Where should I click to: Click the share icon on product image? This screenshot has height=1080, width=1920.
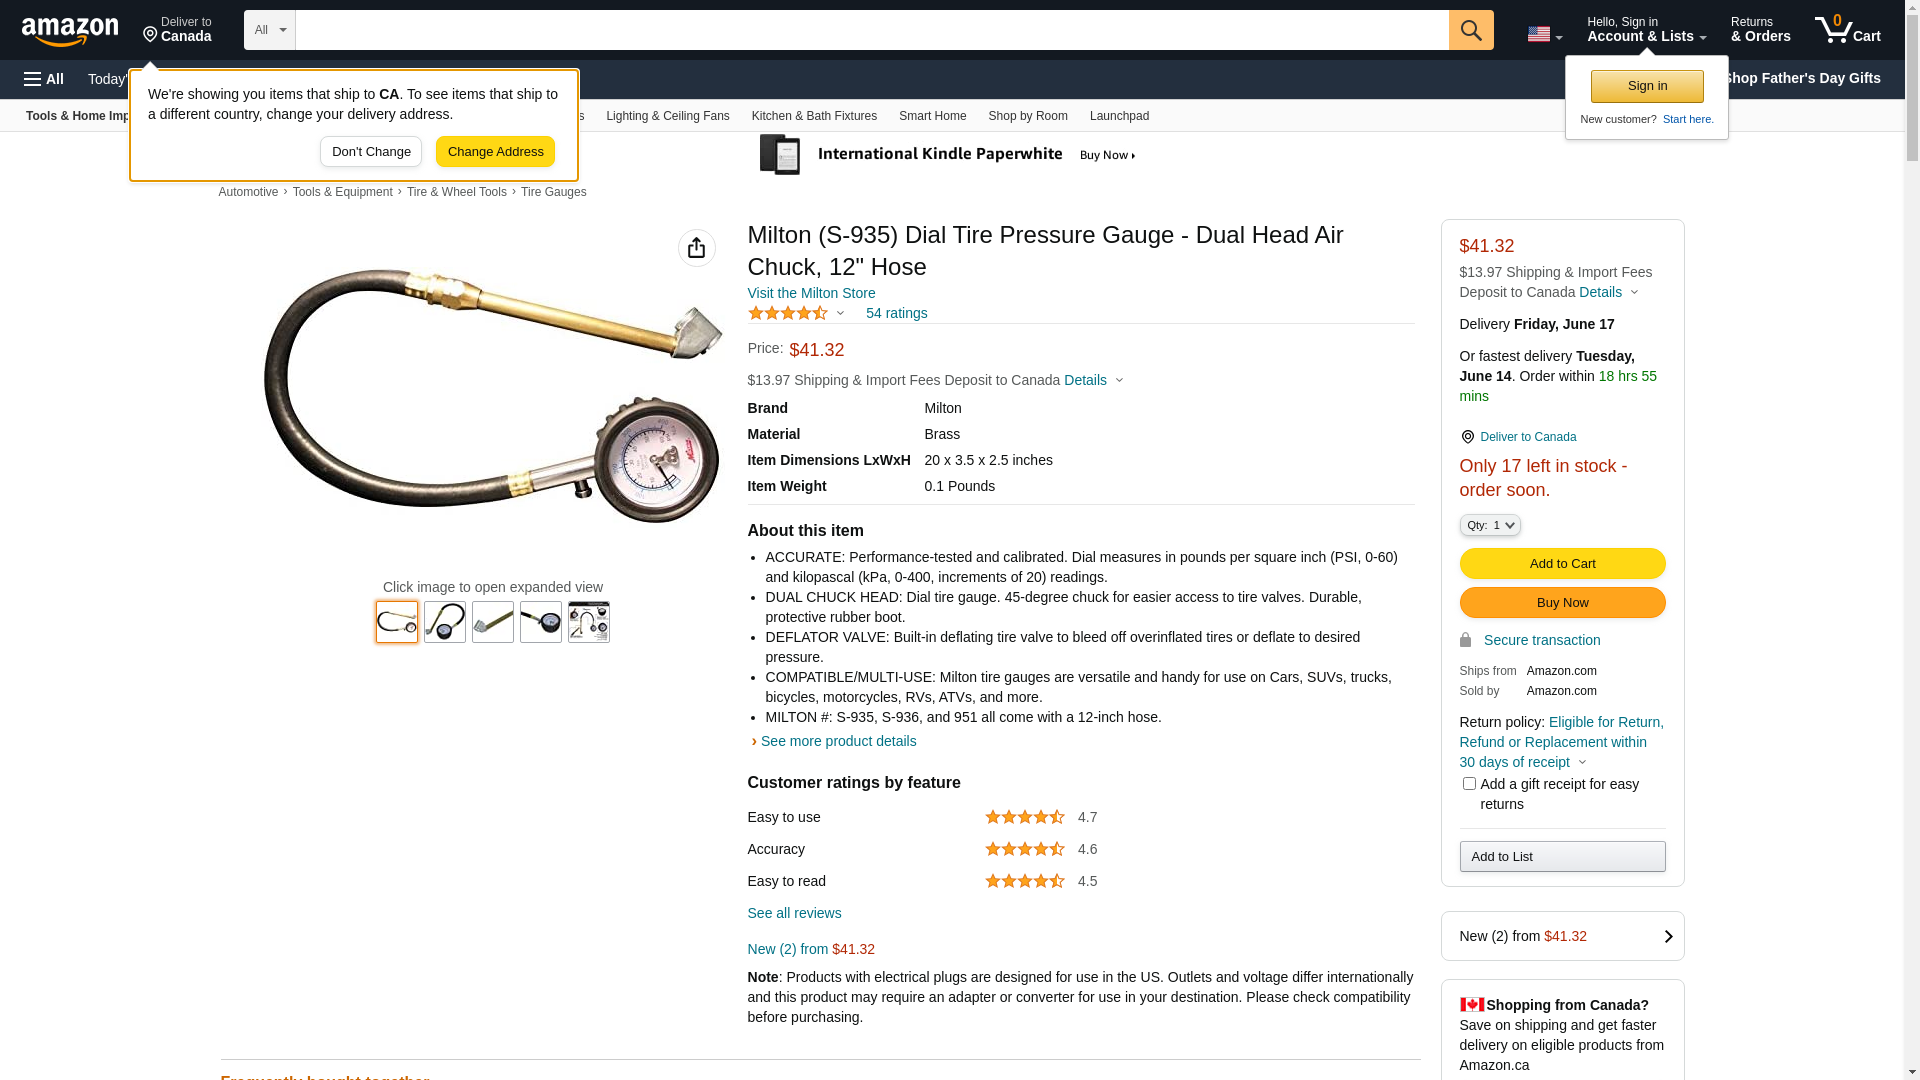point(696,248)
